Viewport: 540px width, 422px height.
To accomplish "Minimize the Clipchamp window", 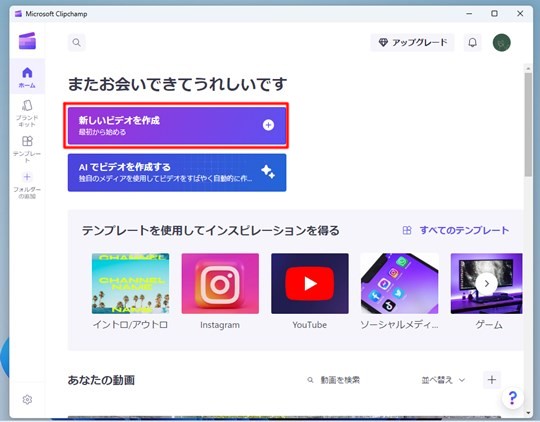I will (x=469, y=13).
